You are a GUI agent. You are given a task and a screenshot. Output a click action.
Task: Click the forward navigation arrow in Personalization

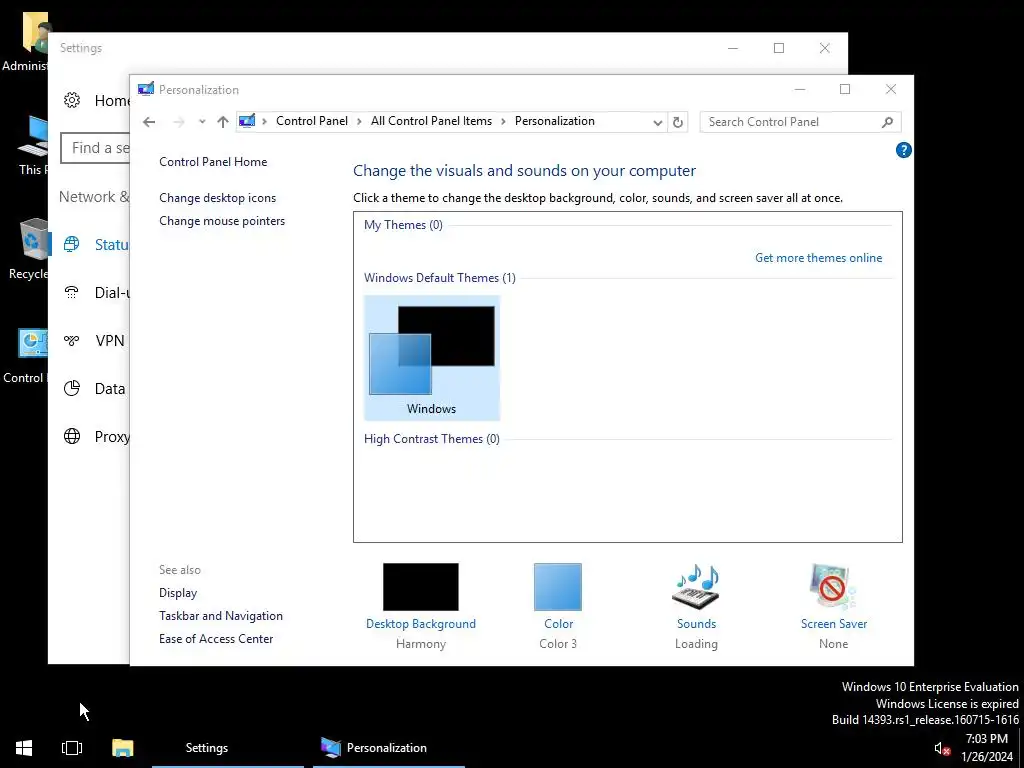tap(179, 122)
